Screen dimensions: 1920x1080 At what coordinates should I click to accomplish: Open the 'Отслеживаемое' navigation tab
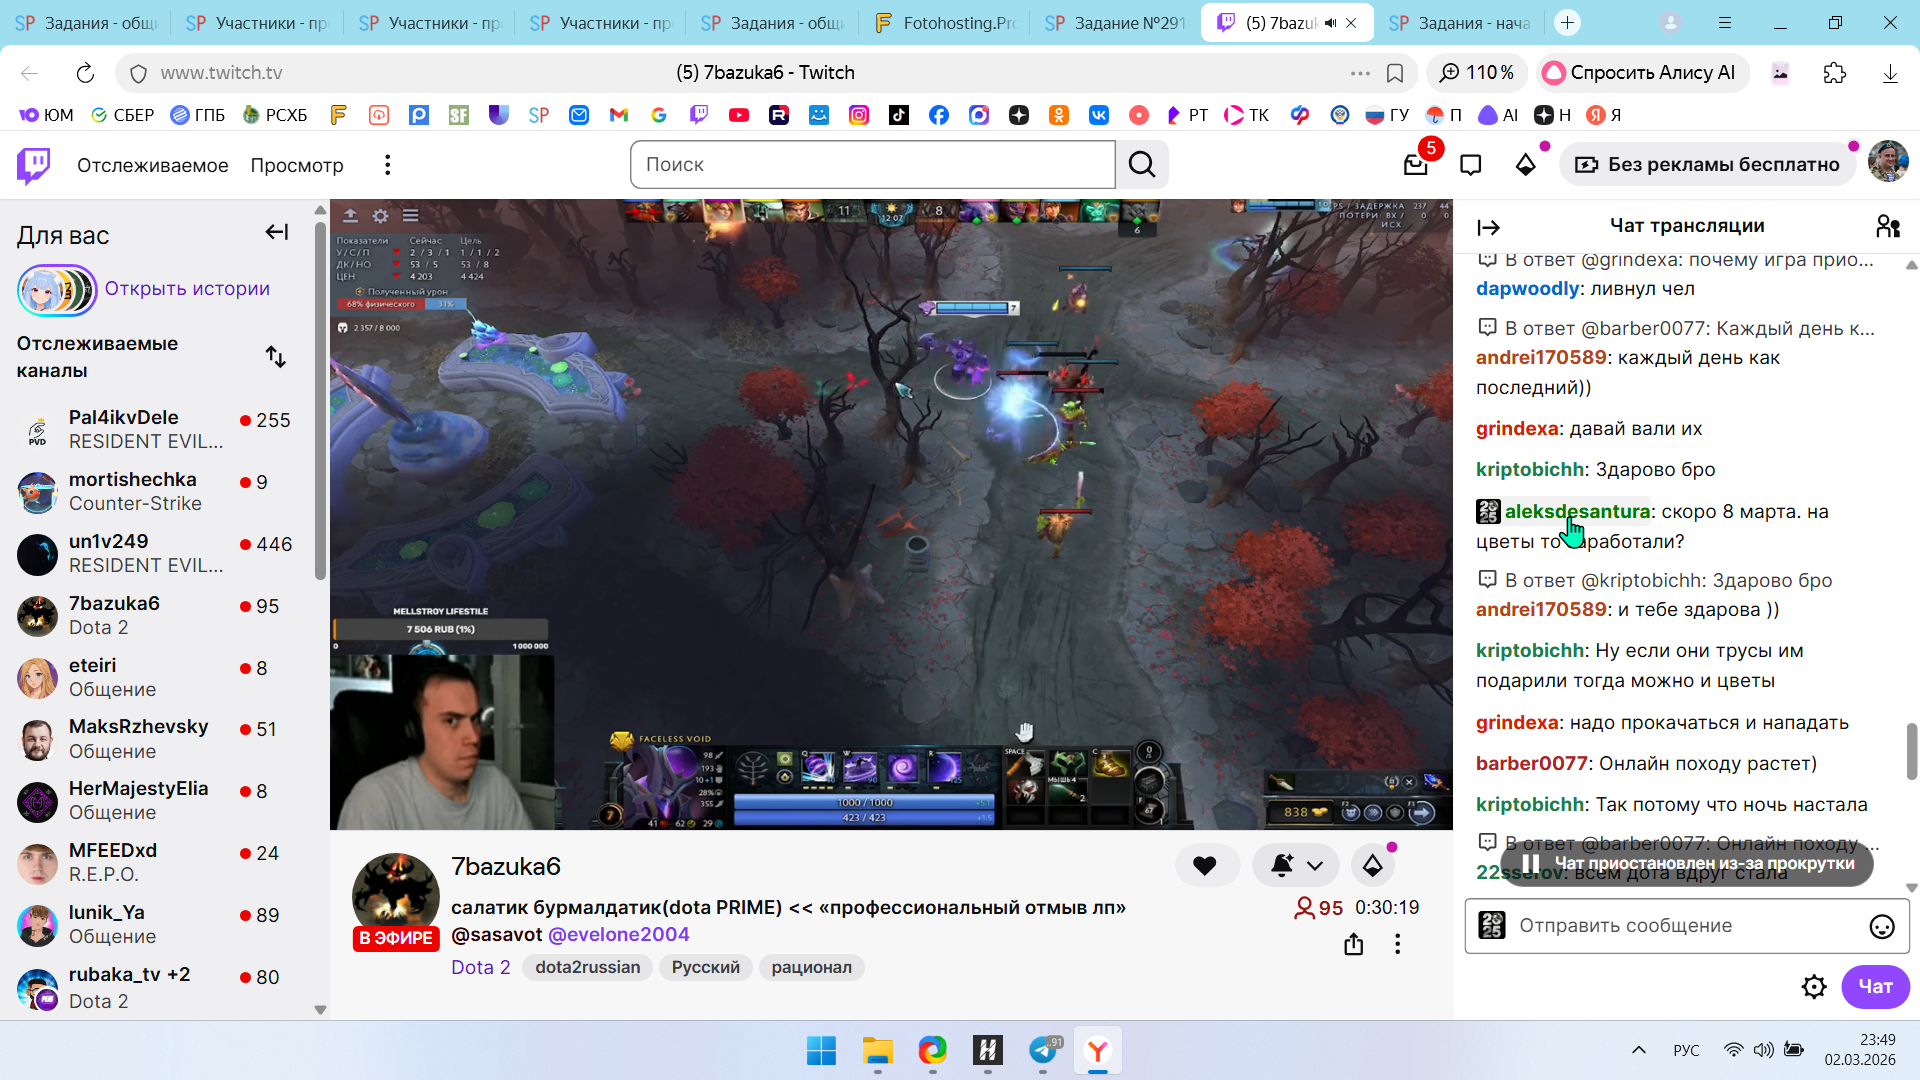[x=152, y=165]
